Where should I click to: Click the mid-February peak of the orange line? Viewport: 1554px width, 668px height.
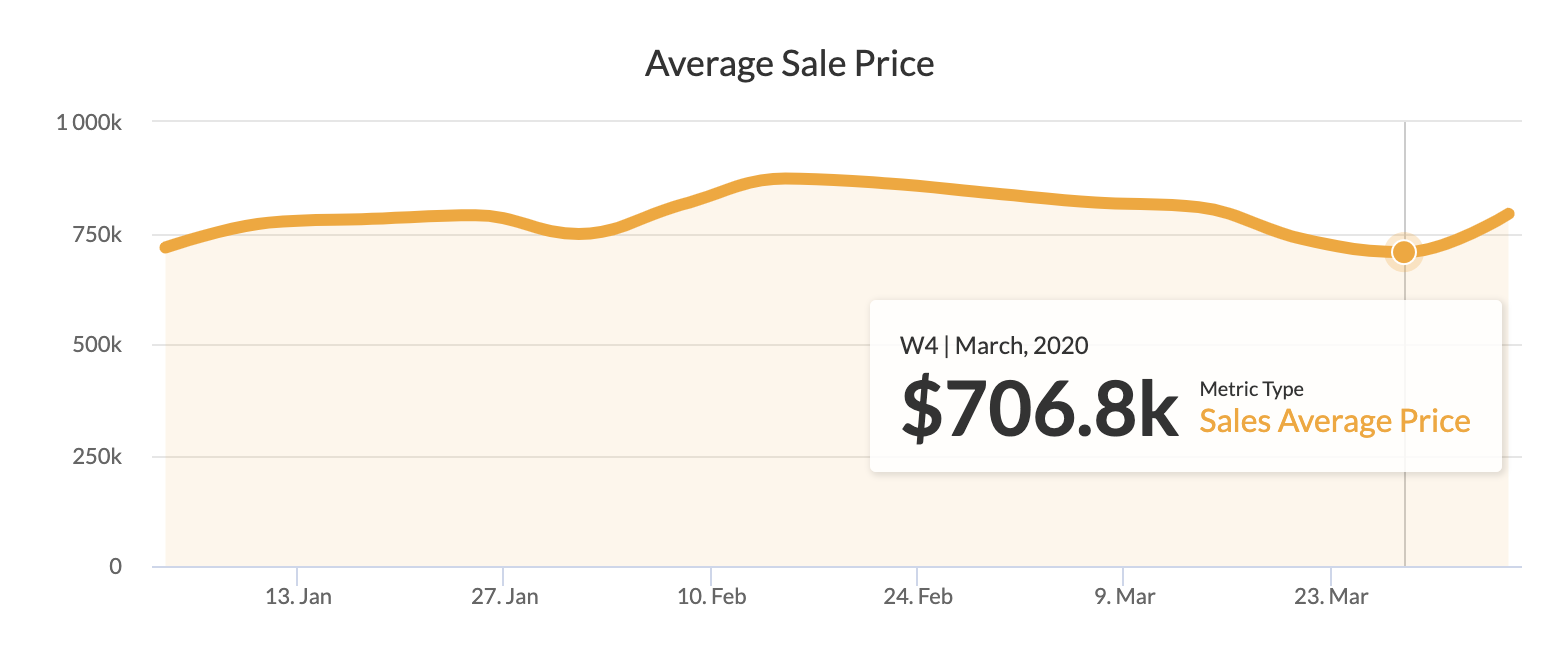click(x=785, y=179)
